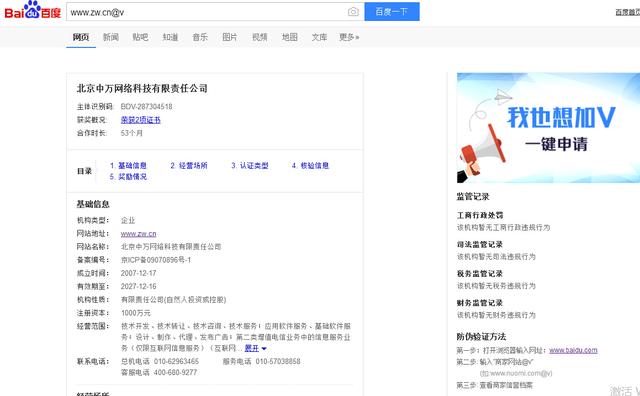
Task: Select the ID text BDV-287304518
Action: pos(147,107)
